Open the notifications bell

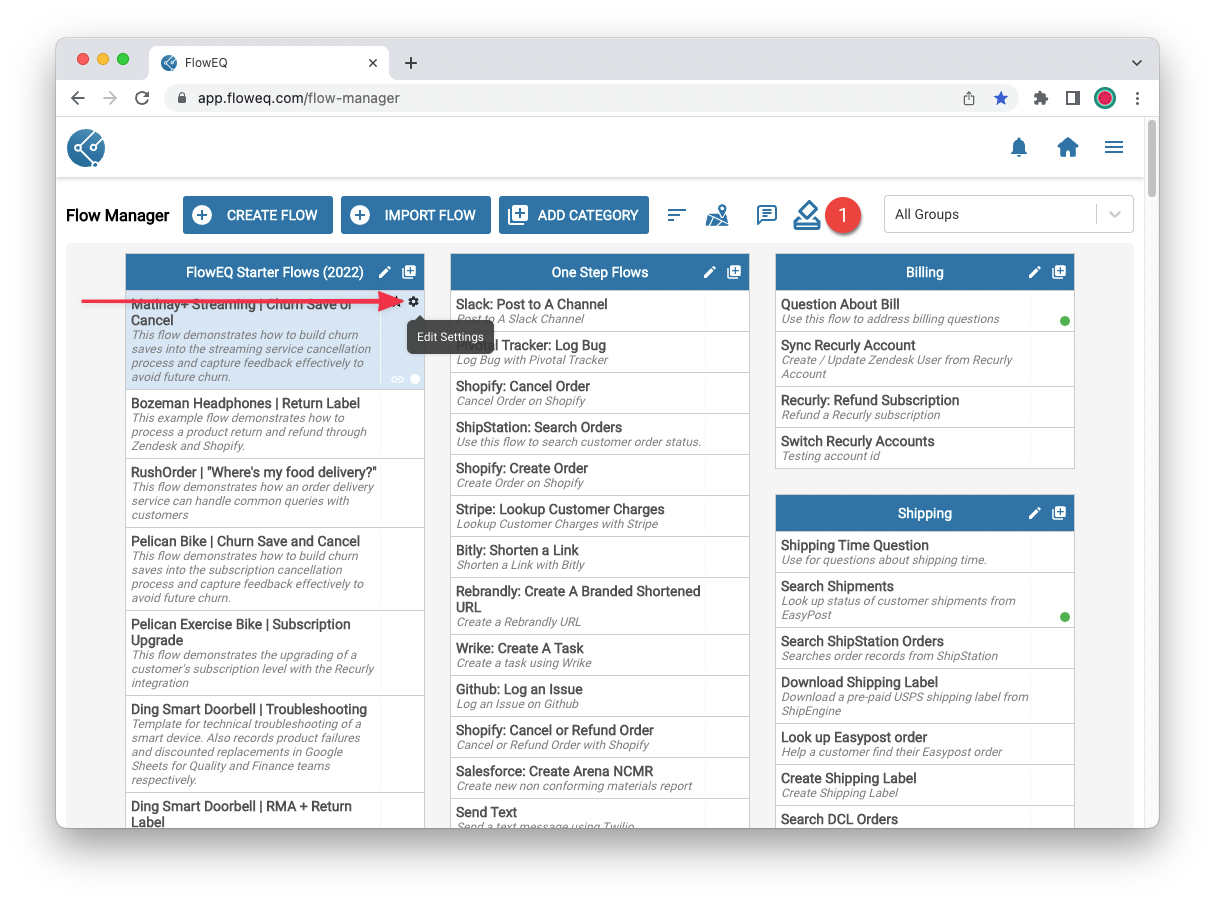[x=1019, y=148]
